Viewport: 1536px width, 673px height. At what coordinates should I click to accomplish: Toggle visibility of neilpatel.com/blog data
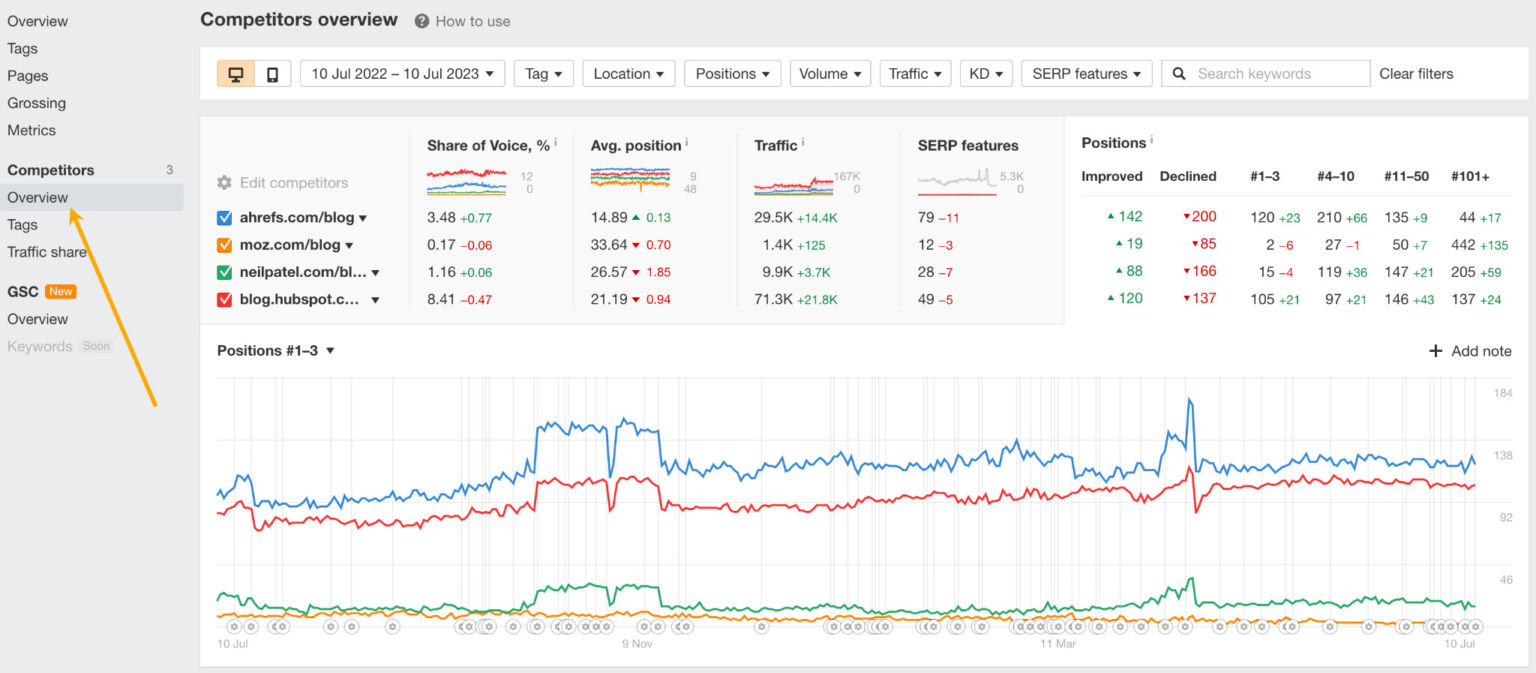click(224, 272)
